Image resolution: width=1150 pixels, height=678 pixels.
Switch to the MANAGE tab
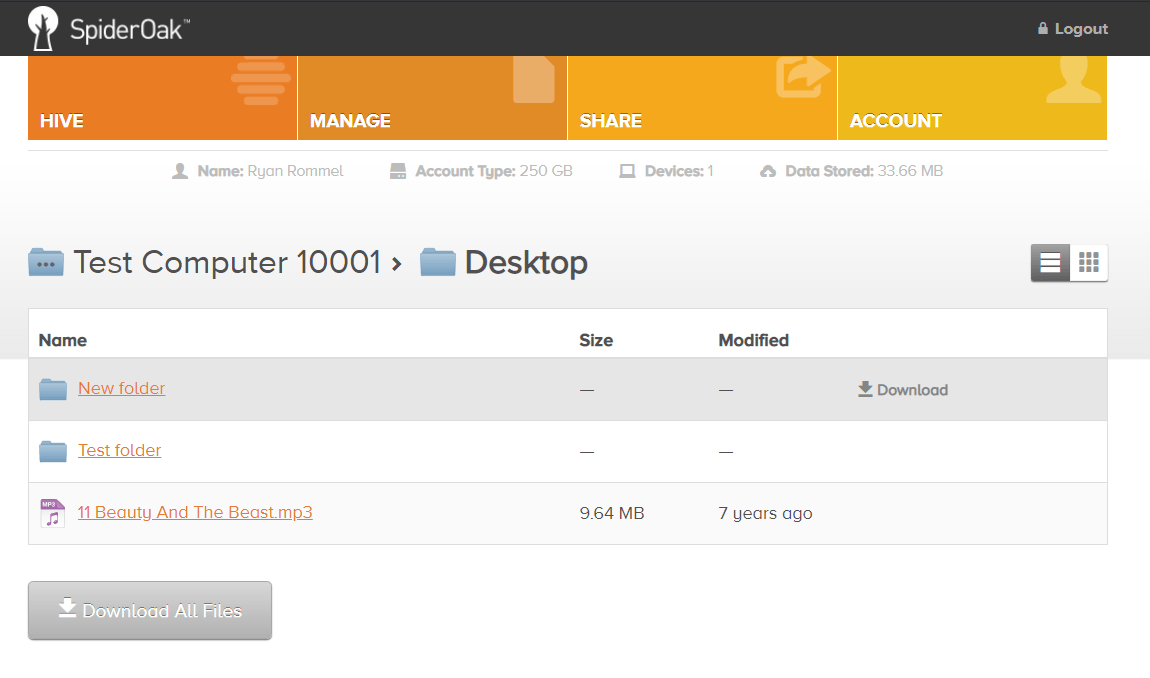(x=349, y=120)
